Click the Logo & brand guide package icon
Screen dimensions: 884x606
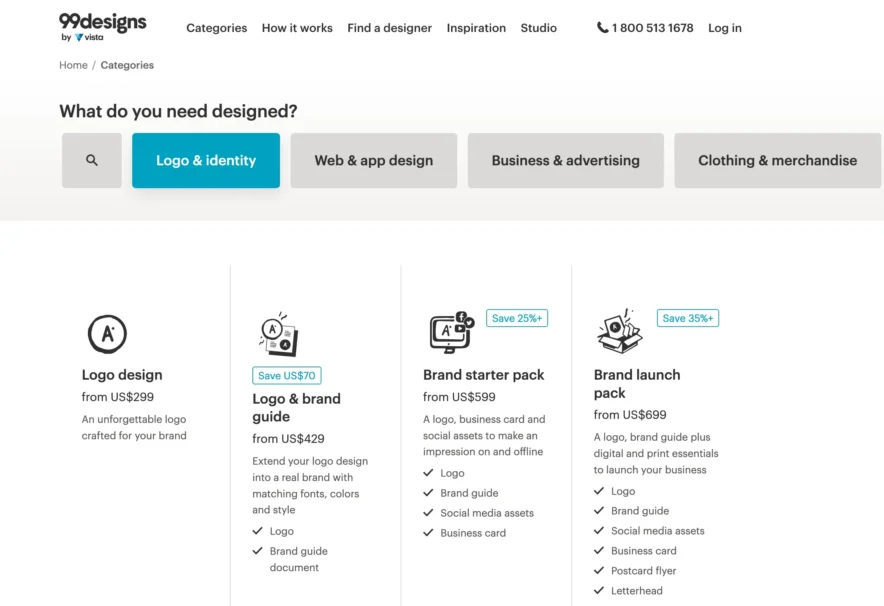[x=279, y=333]
